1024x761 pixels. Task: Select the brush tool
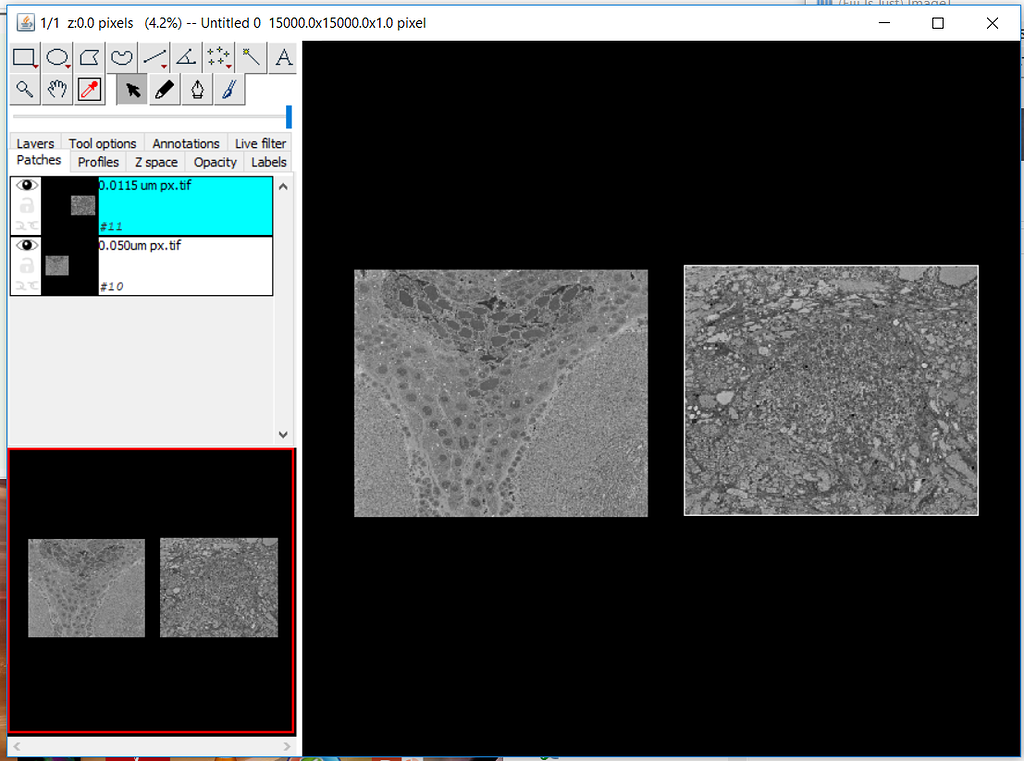(229, 89)
